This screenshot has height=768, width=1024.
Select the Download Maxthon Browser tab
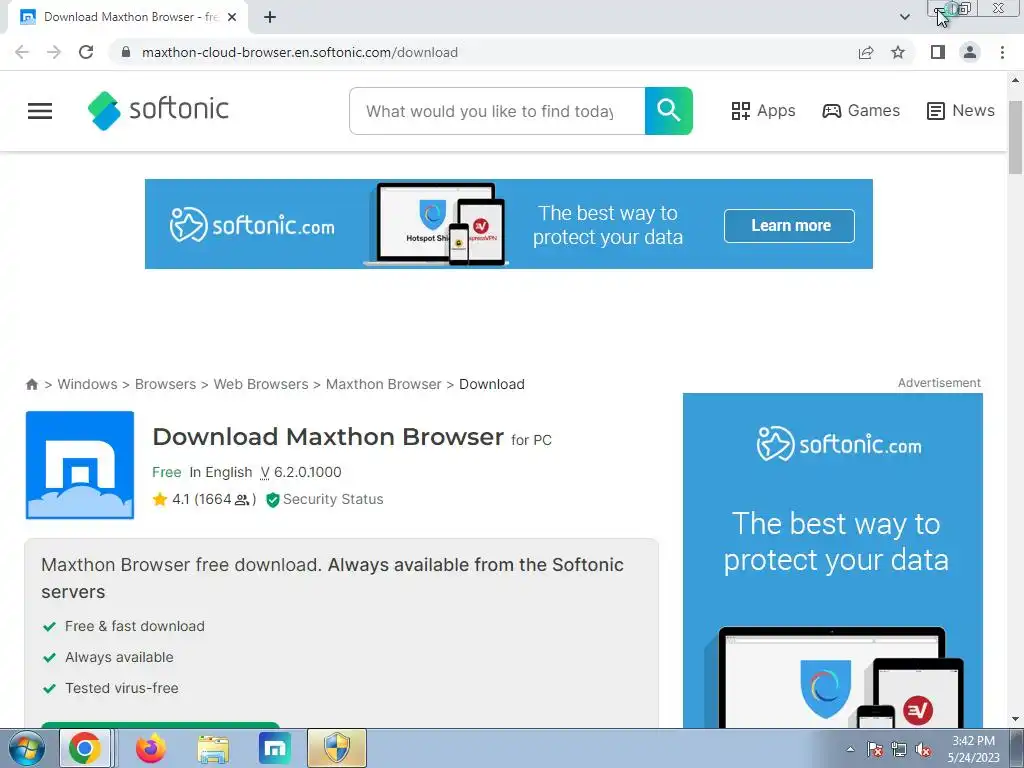127,17
